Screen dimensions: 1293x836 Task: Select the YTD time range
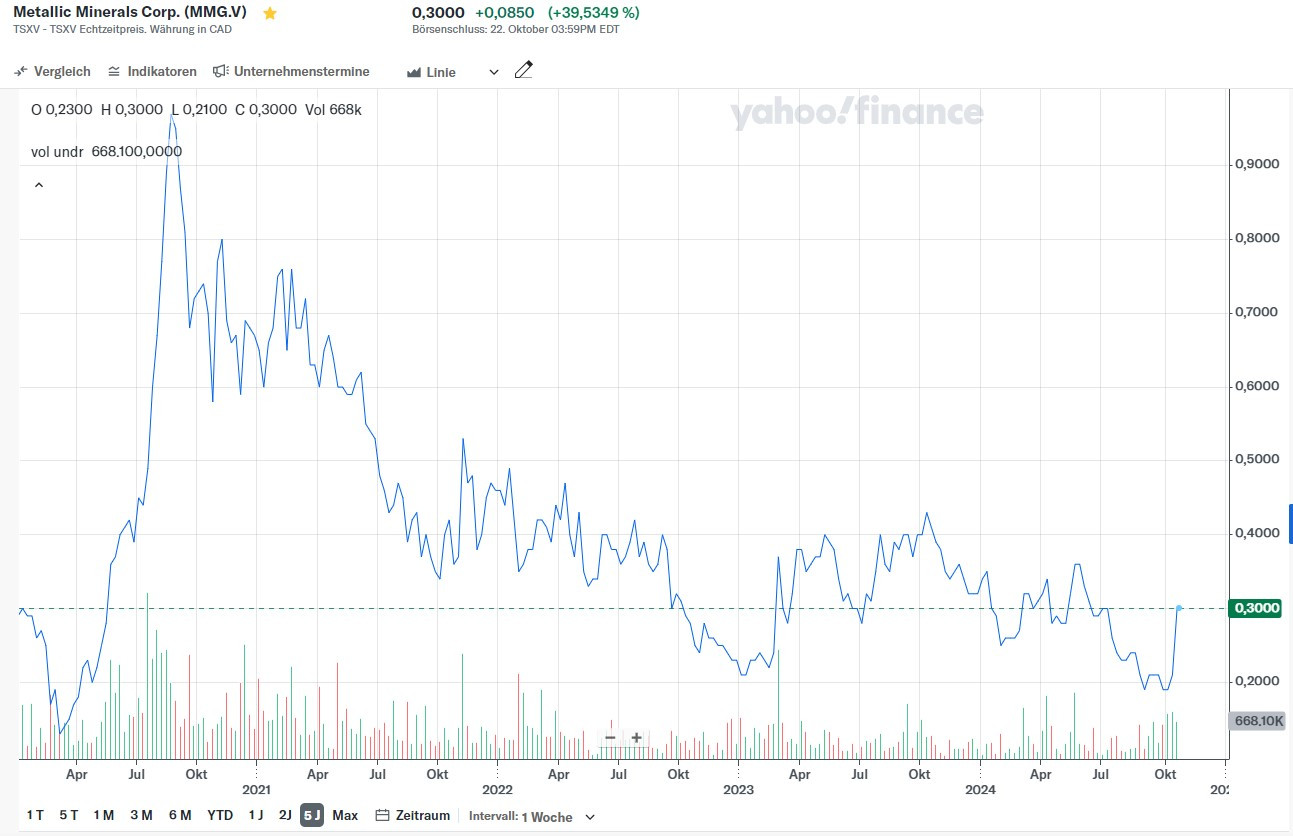tap(220, 815)
